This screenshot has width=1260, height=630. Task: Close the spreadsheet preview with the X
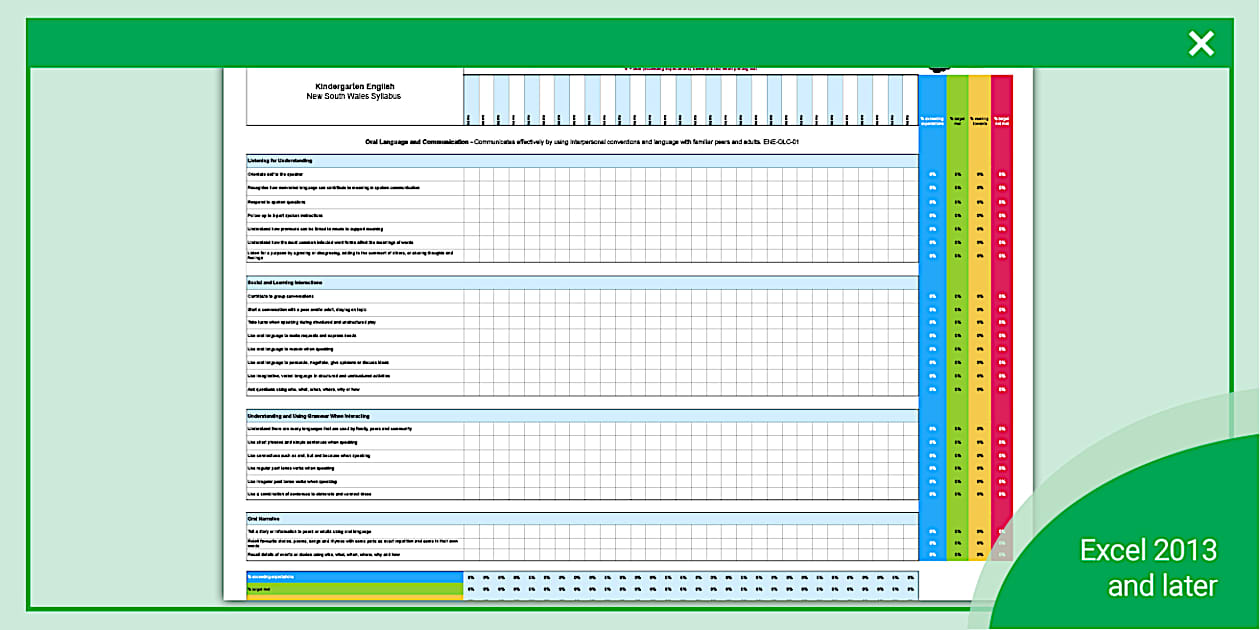tap(1199, 43)
